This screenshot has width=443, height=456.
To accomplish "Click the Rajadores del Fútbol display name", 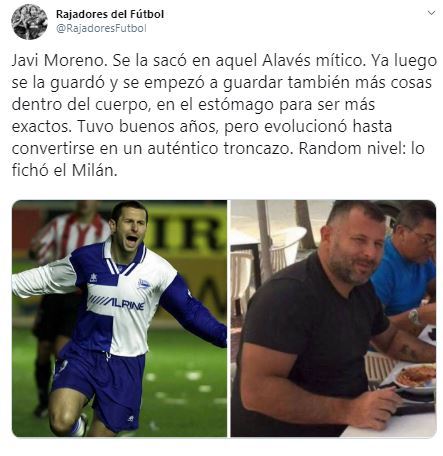I will [110, 14].
